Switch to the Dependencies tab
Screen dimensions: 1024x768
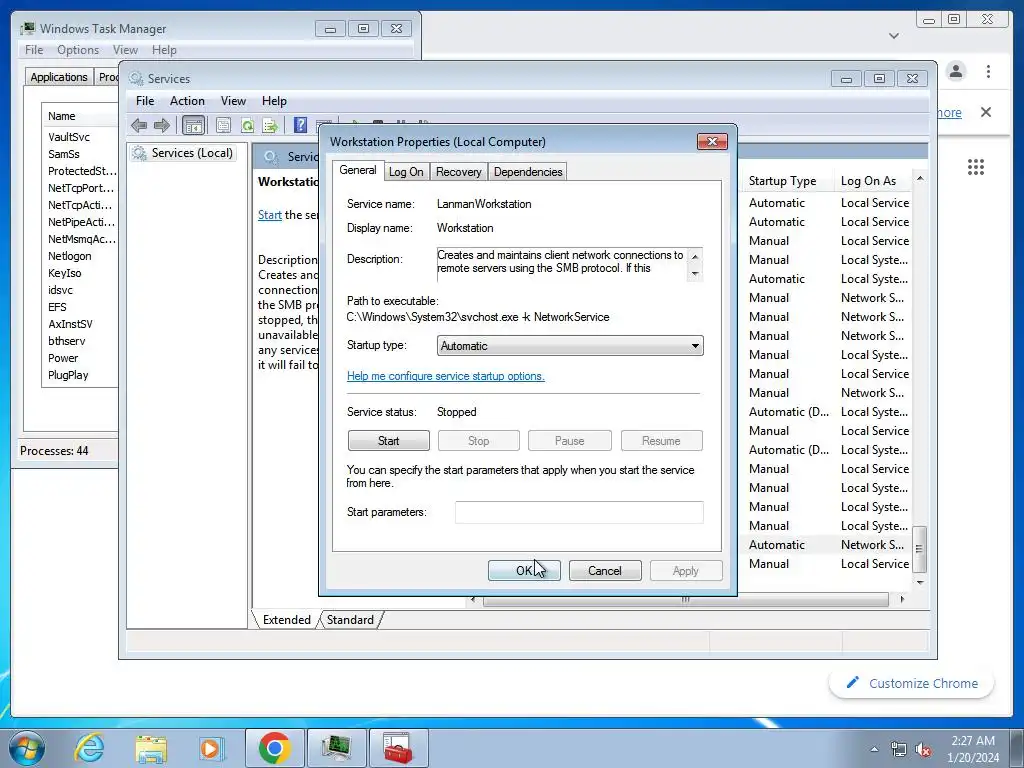point(528,172)
